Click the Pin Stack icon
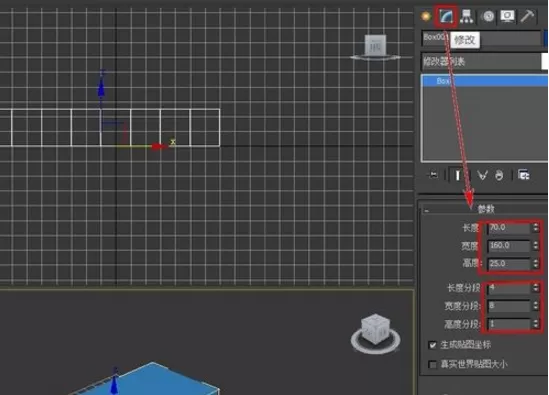This screenshot has height=395, width=549. 433,175
